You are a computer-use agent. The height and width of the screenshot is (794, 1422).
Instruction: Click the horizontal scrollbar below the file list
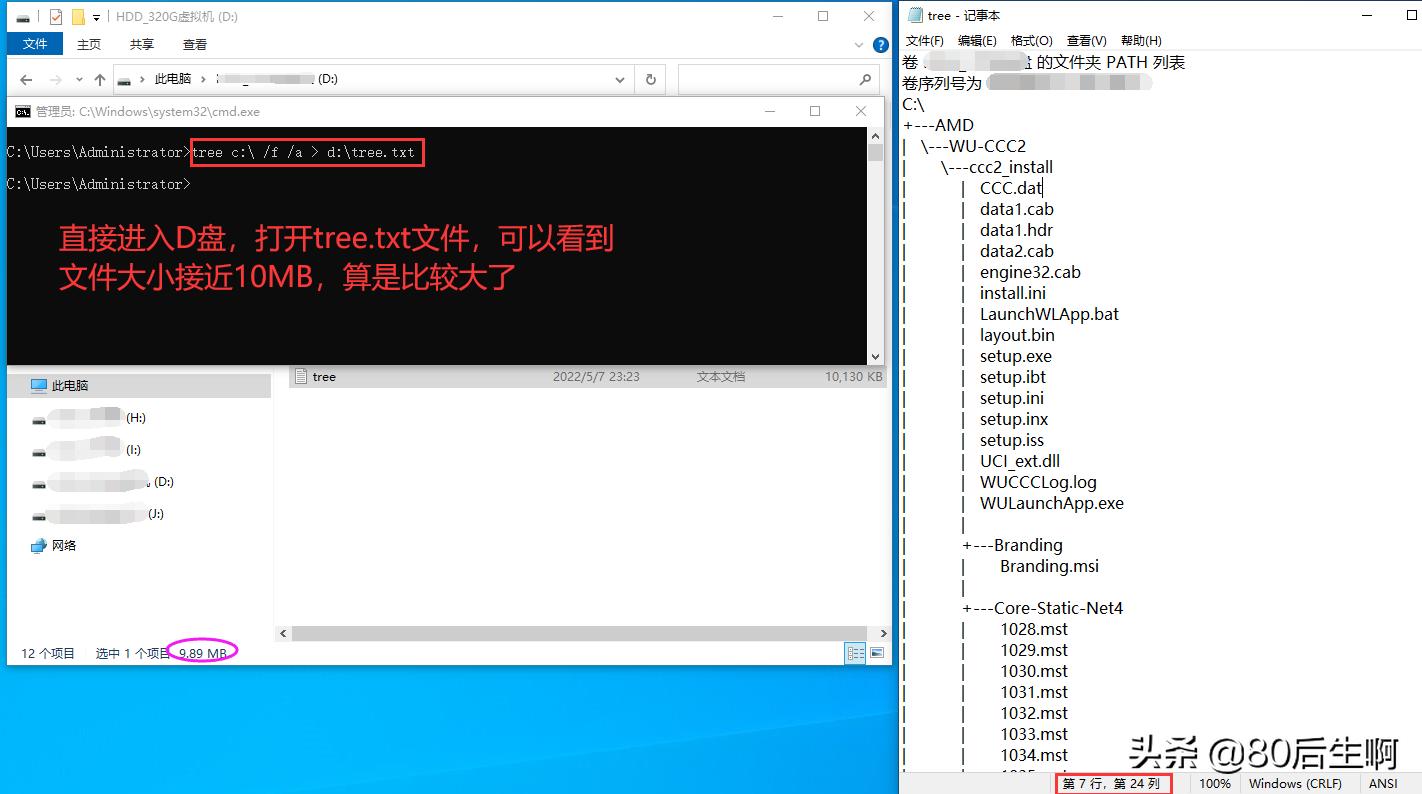(x=580, y=633)
